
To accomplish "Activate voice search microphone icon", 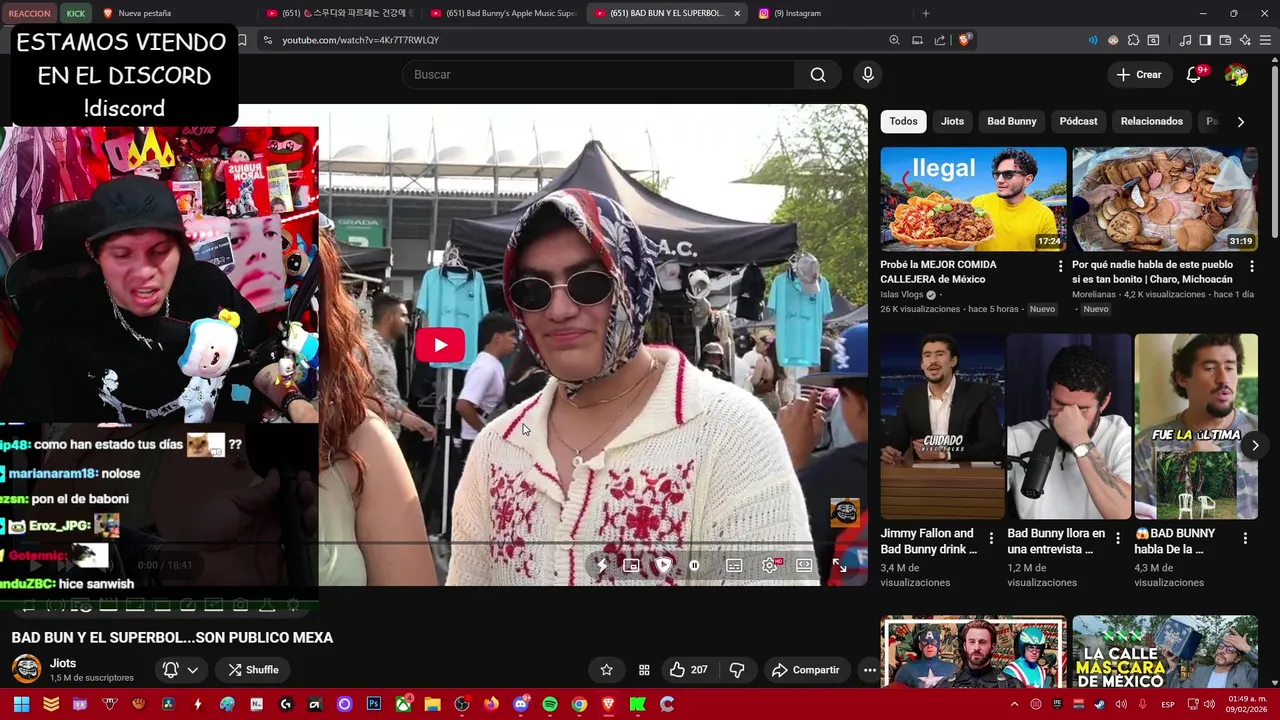I will click(x=868, y=75).
